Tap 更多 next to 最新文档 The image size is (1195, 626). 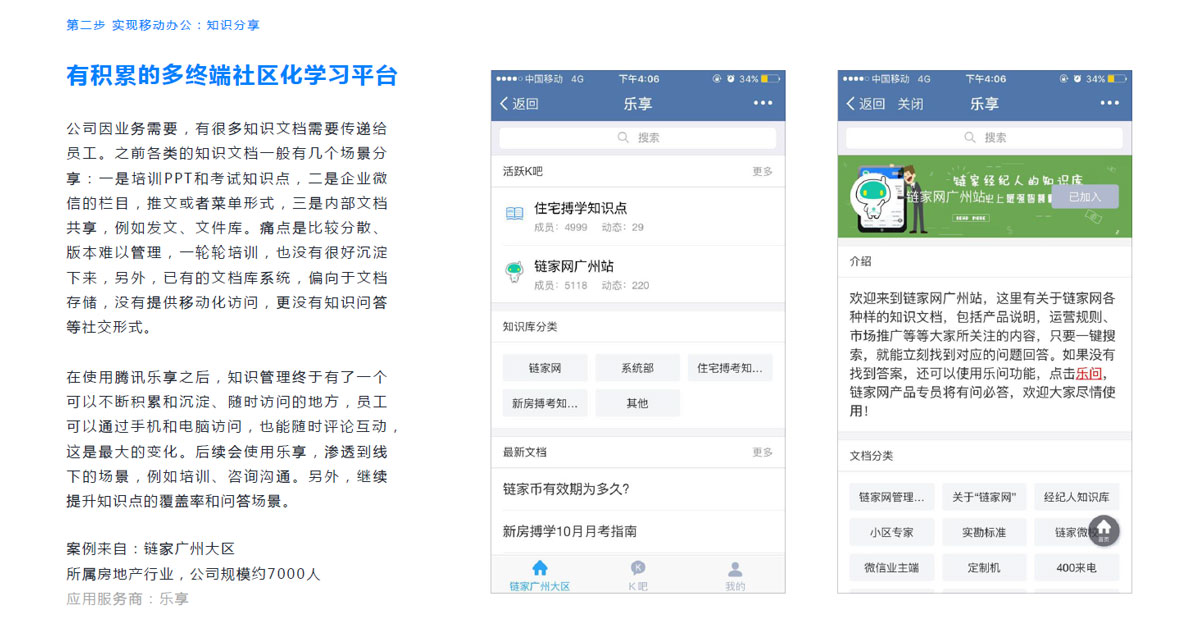tap(762, 452)
